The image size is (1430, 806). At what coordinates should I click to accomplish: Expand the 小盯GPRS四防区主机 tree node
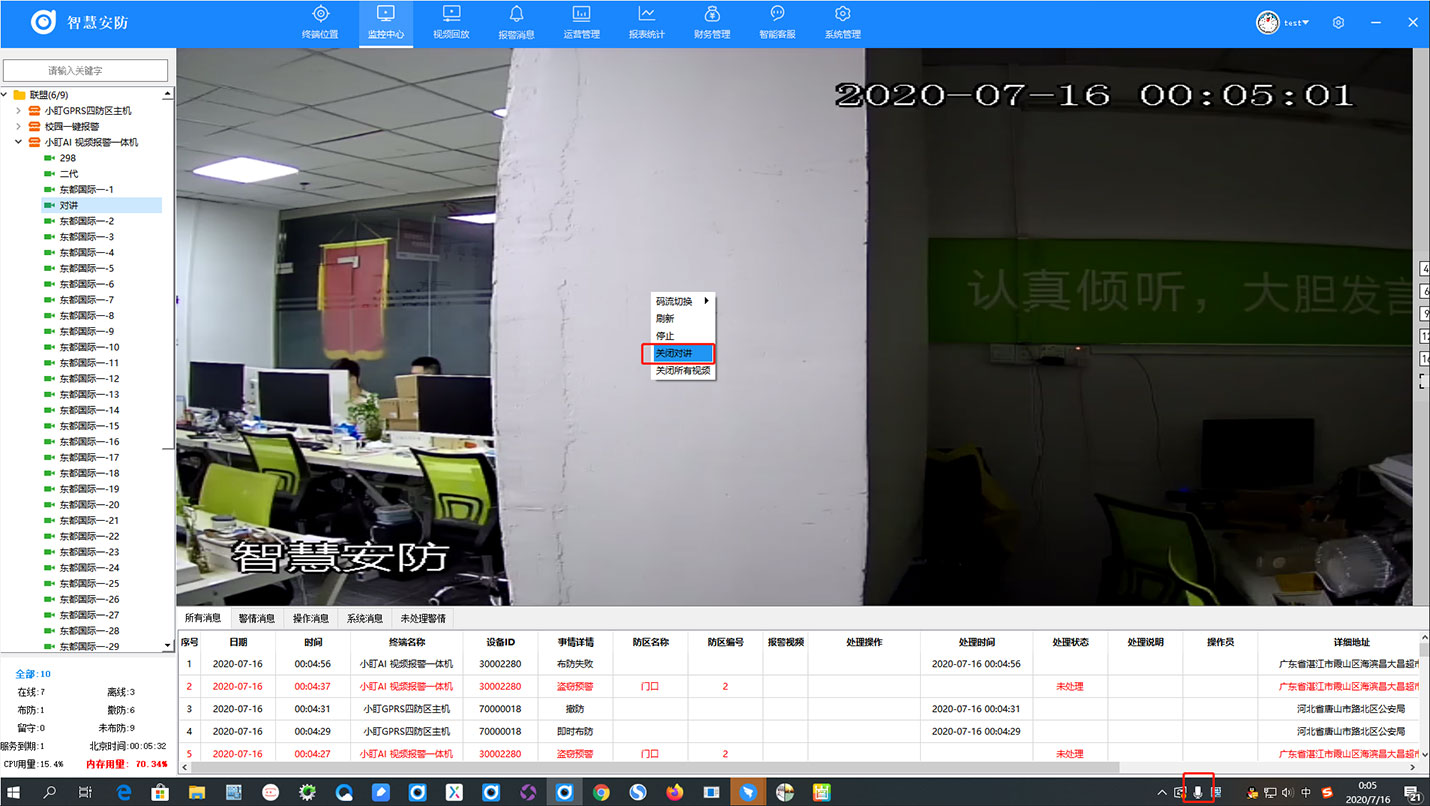[18, 111]
